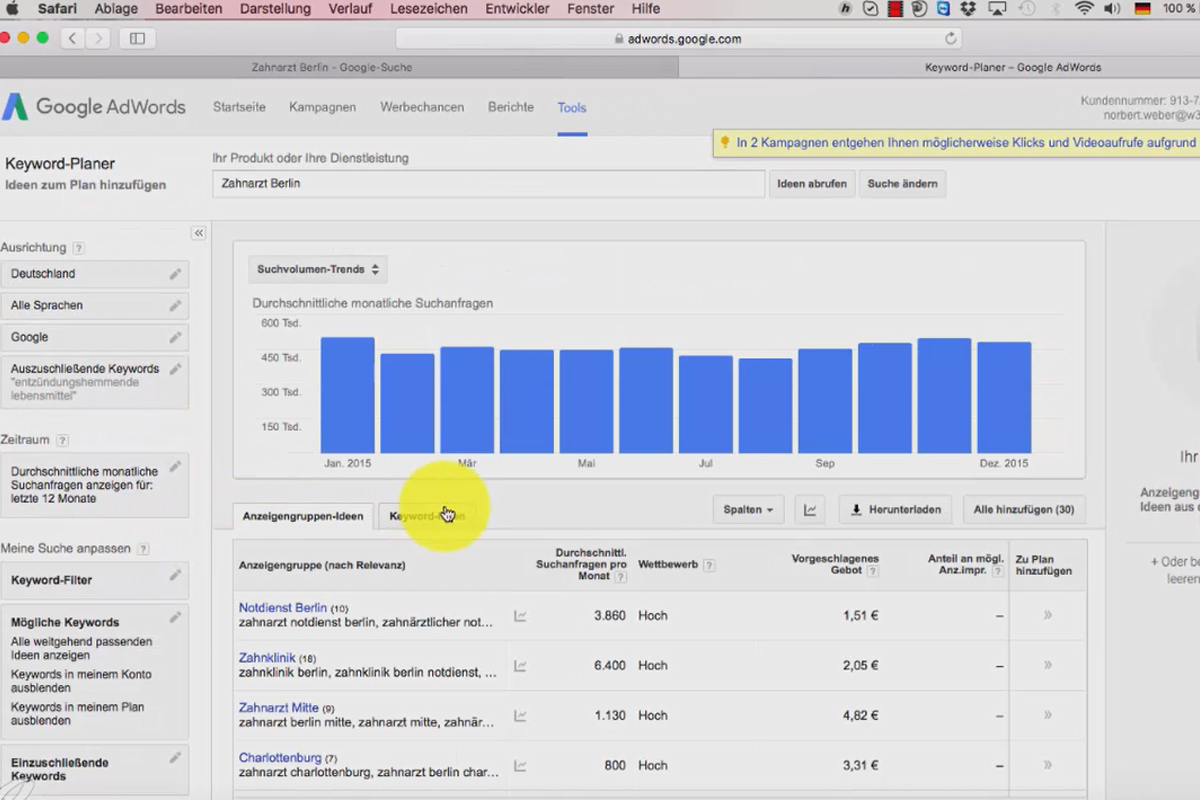The image size is (1200, 800).
Task: Go back in Safari
Action: pos(72,38)
